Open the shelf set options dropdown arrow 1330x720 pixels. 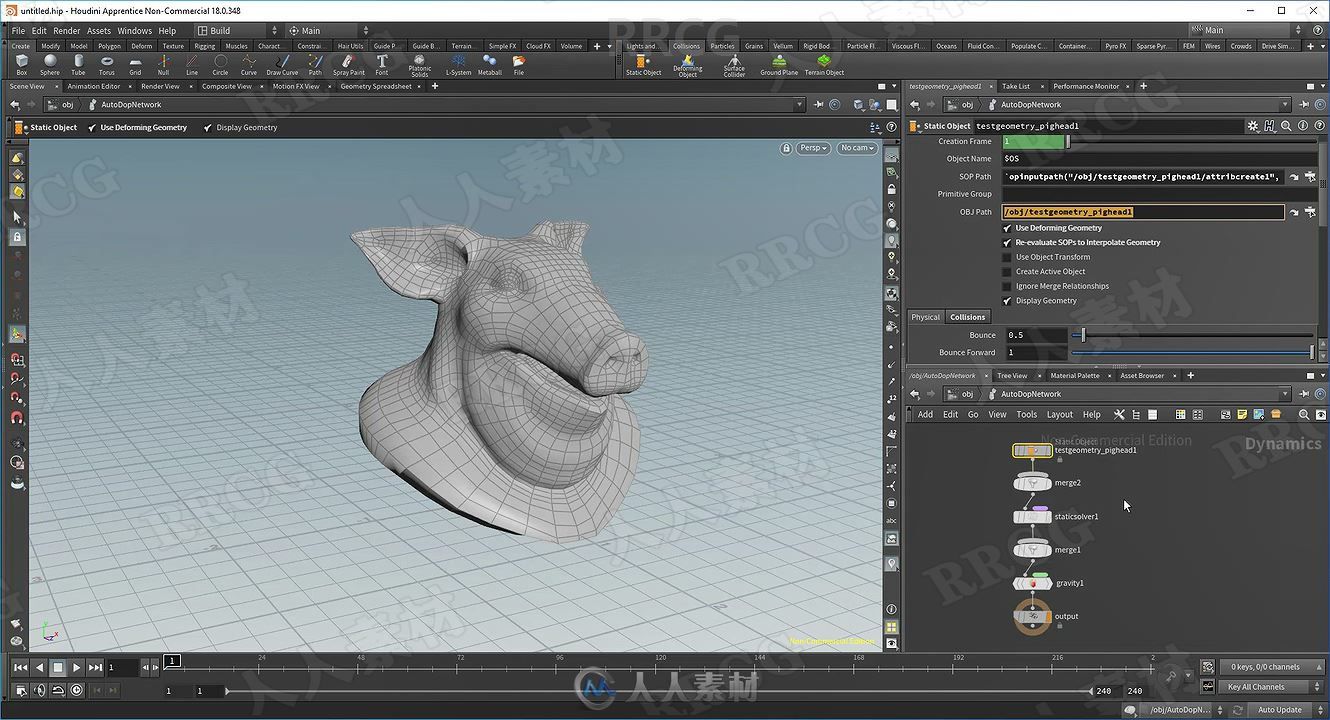click(609, 46)
